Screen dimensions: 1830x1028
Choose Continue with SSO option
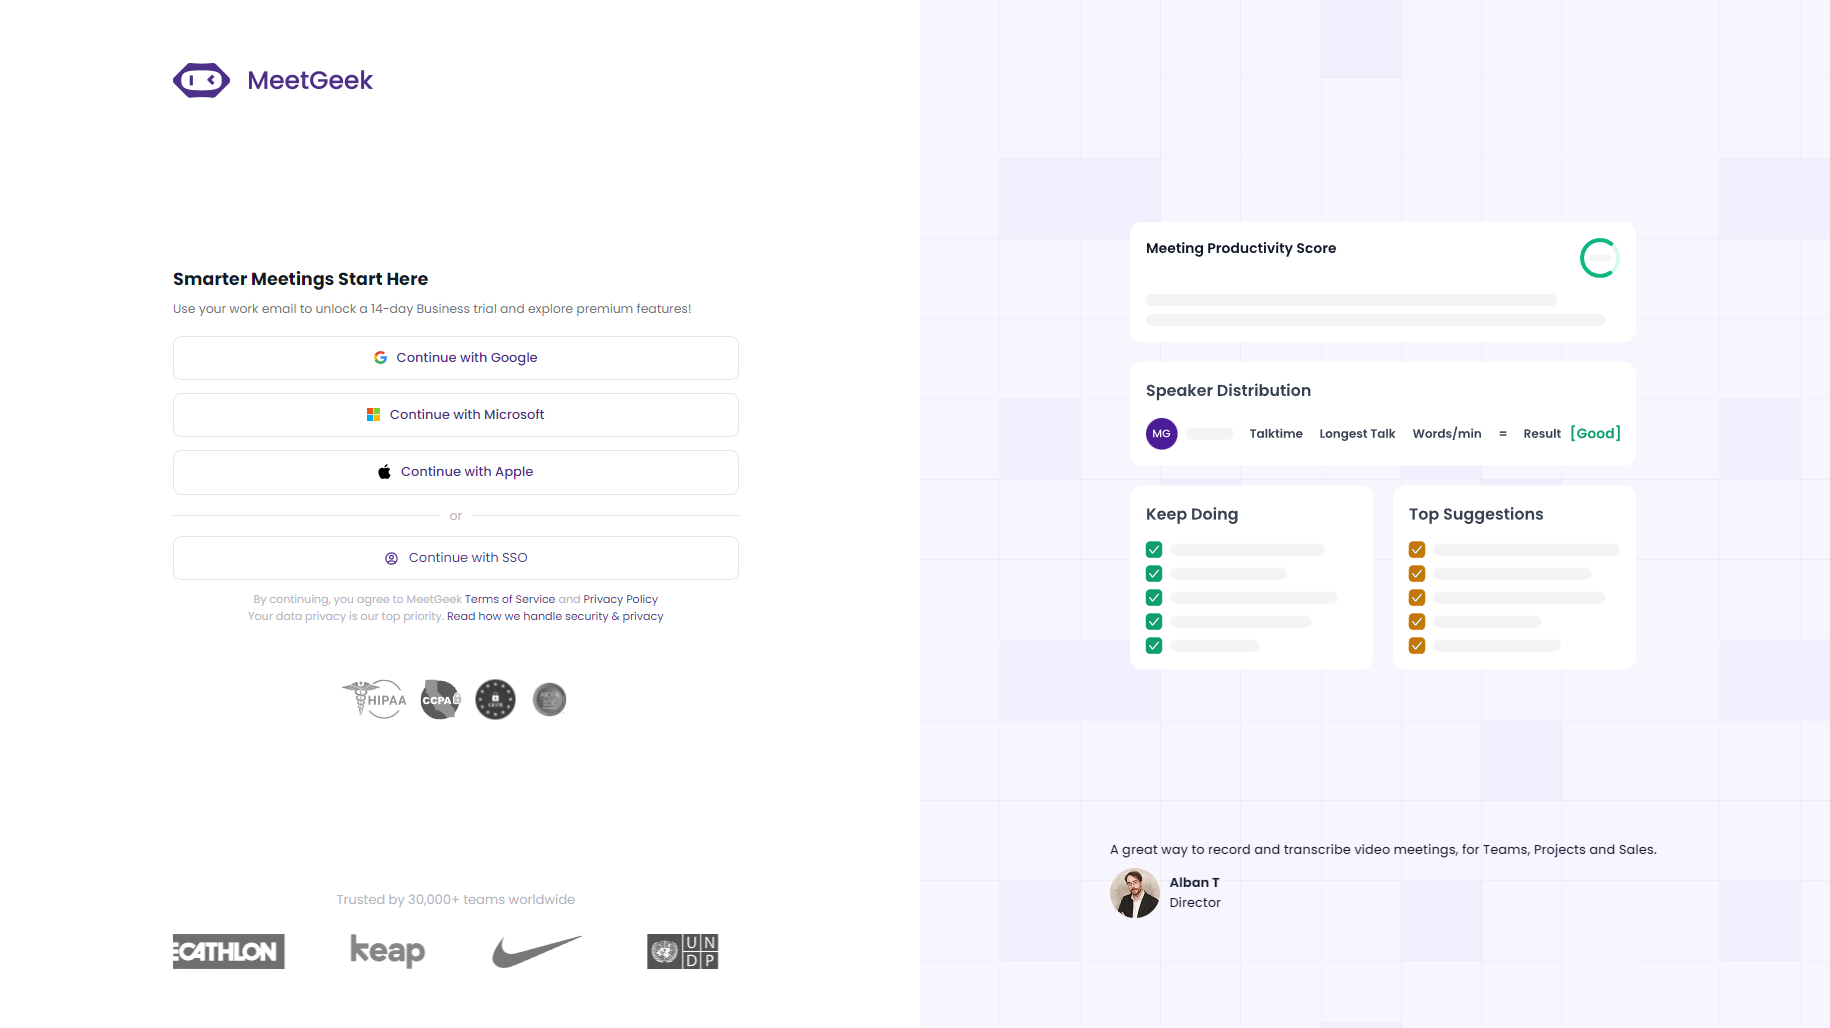tap(456, 558)
